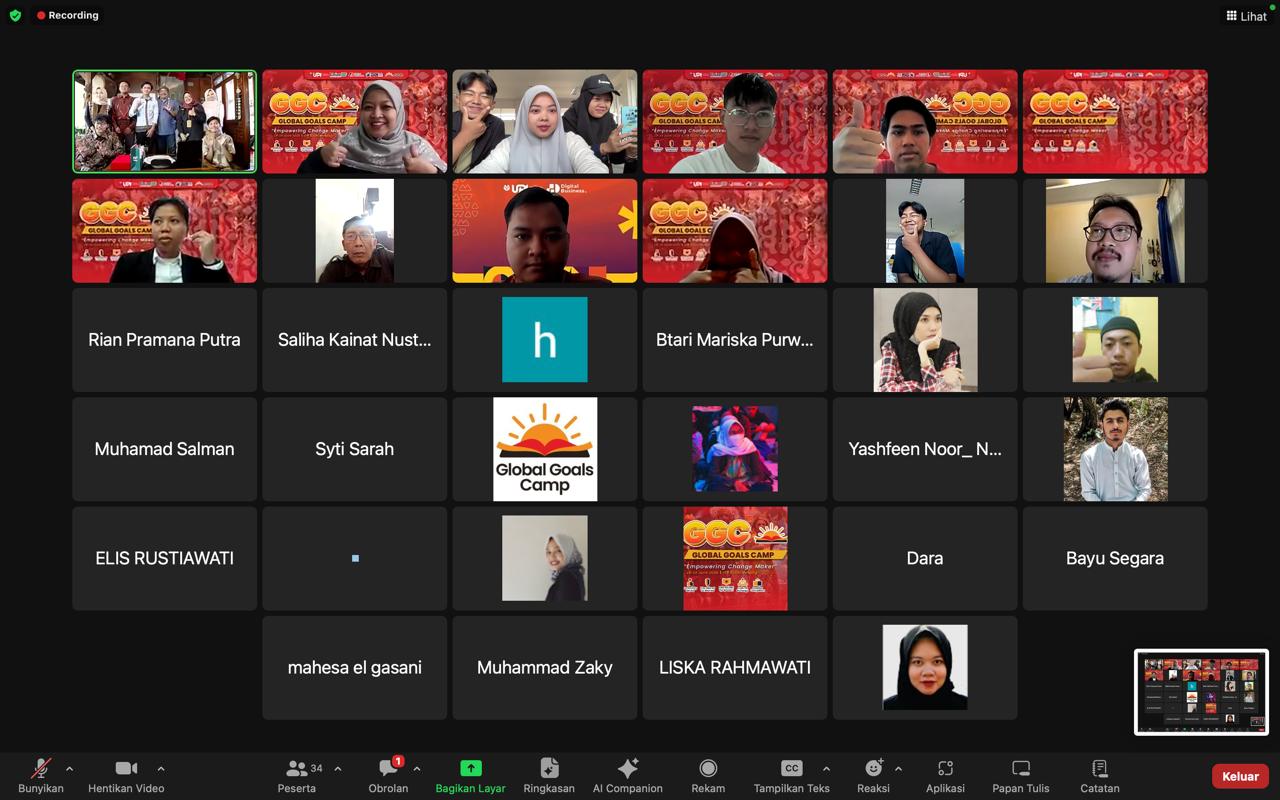The image size is (1280, 800).
Task: Select the tile with tiny blue square
Action: point(354,558)
